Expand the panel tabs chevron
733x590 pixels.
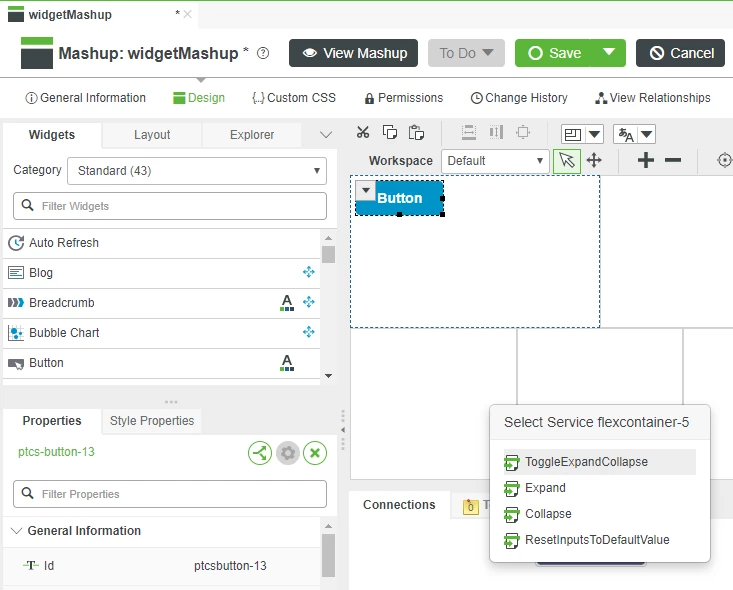[326, 135]
